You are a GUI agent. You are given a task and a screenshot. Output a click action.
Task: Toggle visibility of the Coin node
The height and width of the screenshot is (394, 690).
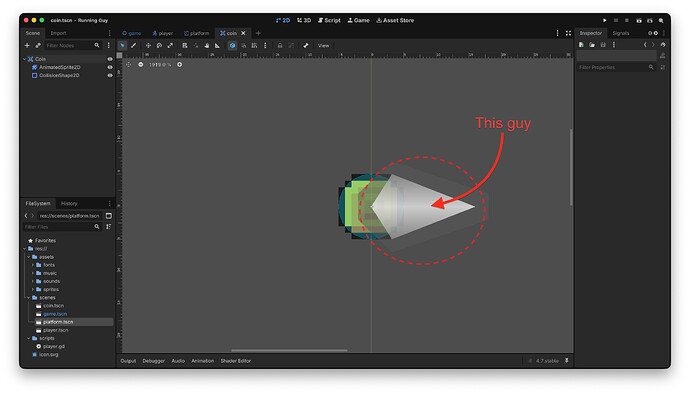coord(110,59)
